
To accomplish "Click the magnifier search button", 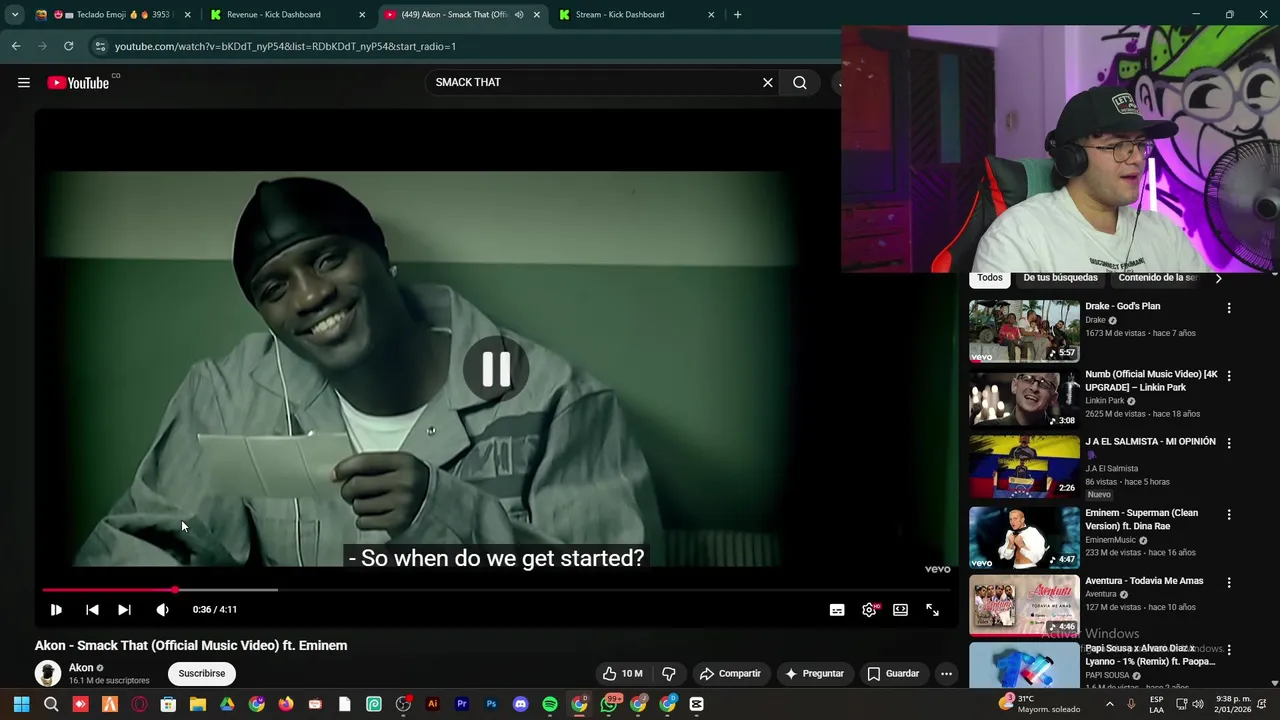I will (x=800, y=83).
